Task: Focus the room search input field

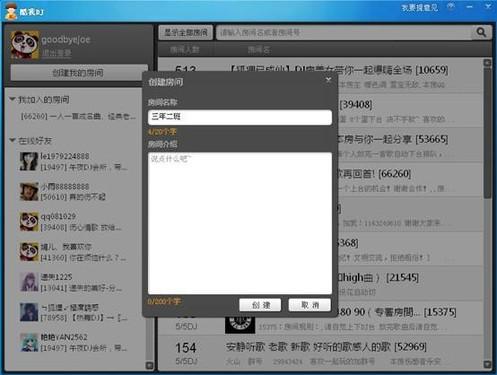Action: point(344,32)
